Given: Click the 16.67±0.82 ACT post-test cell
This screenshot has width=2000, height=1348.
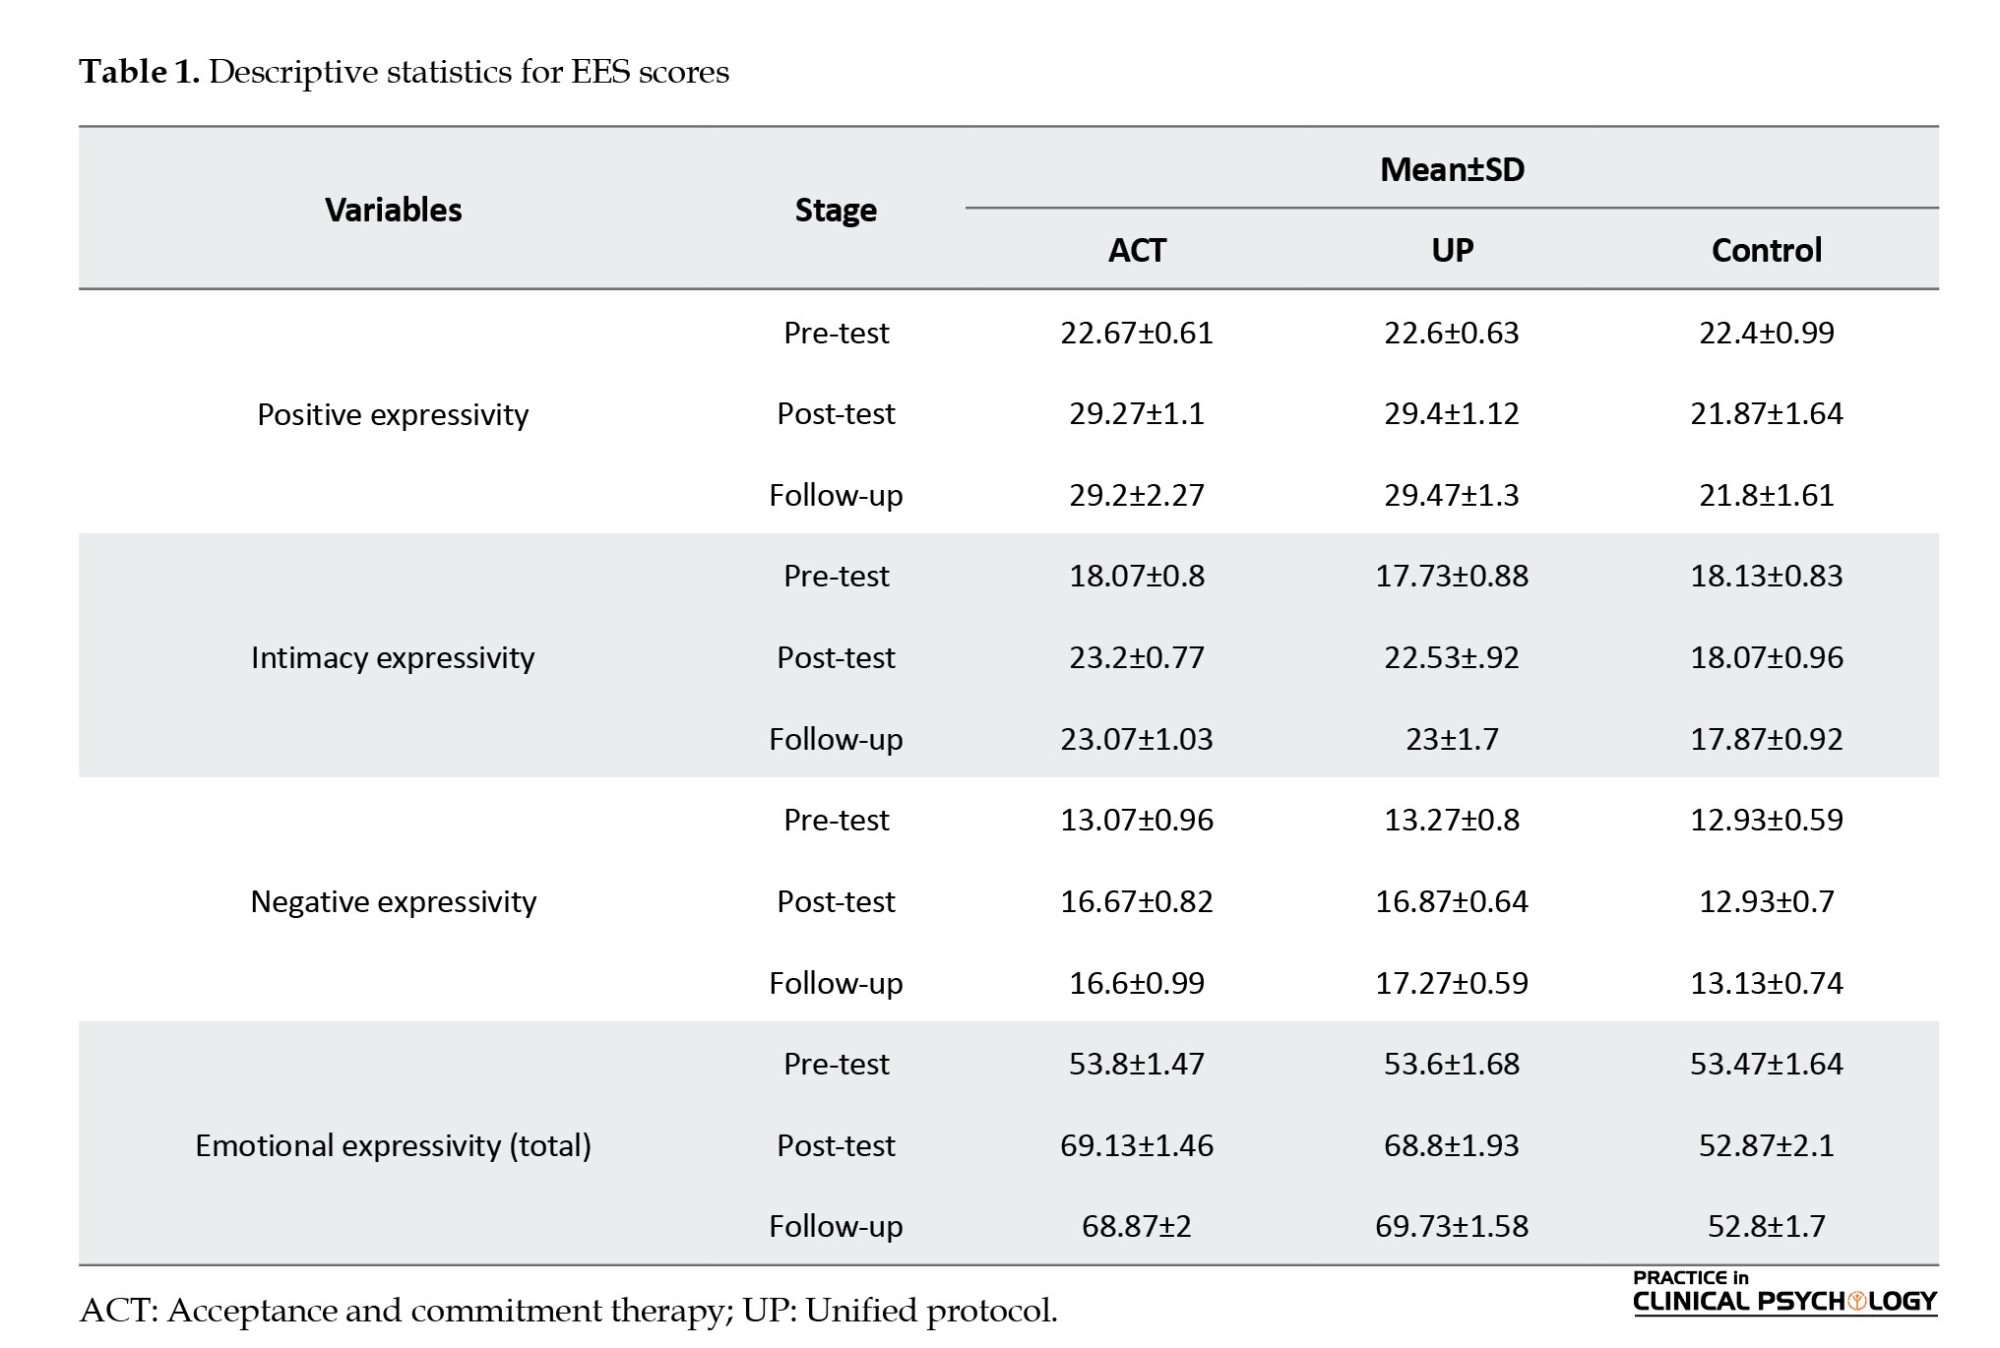Looking at the screenshot, I should point(1136,902).
